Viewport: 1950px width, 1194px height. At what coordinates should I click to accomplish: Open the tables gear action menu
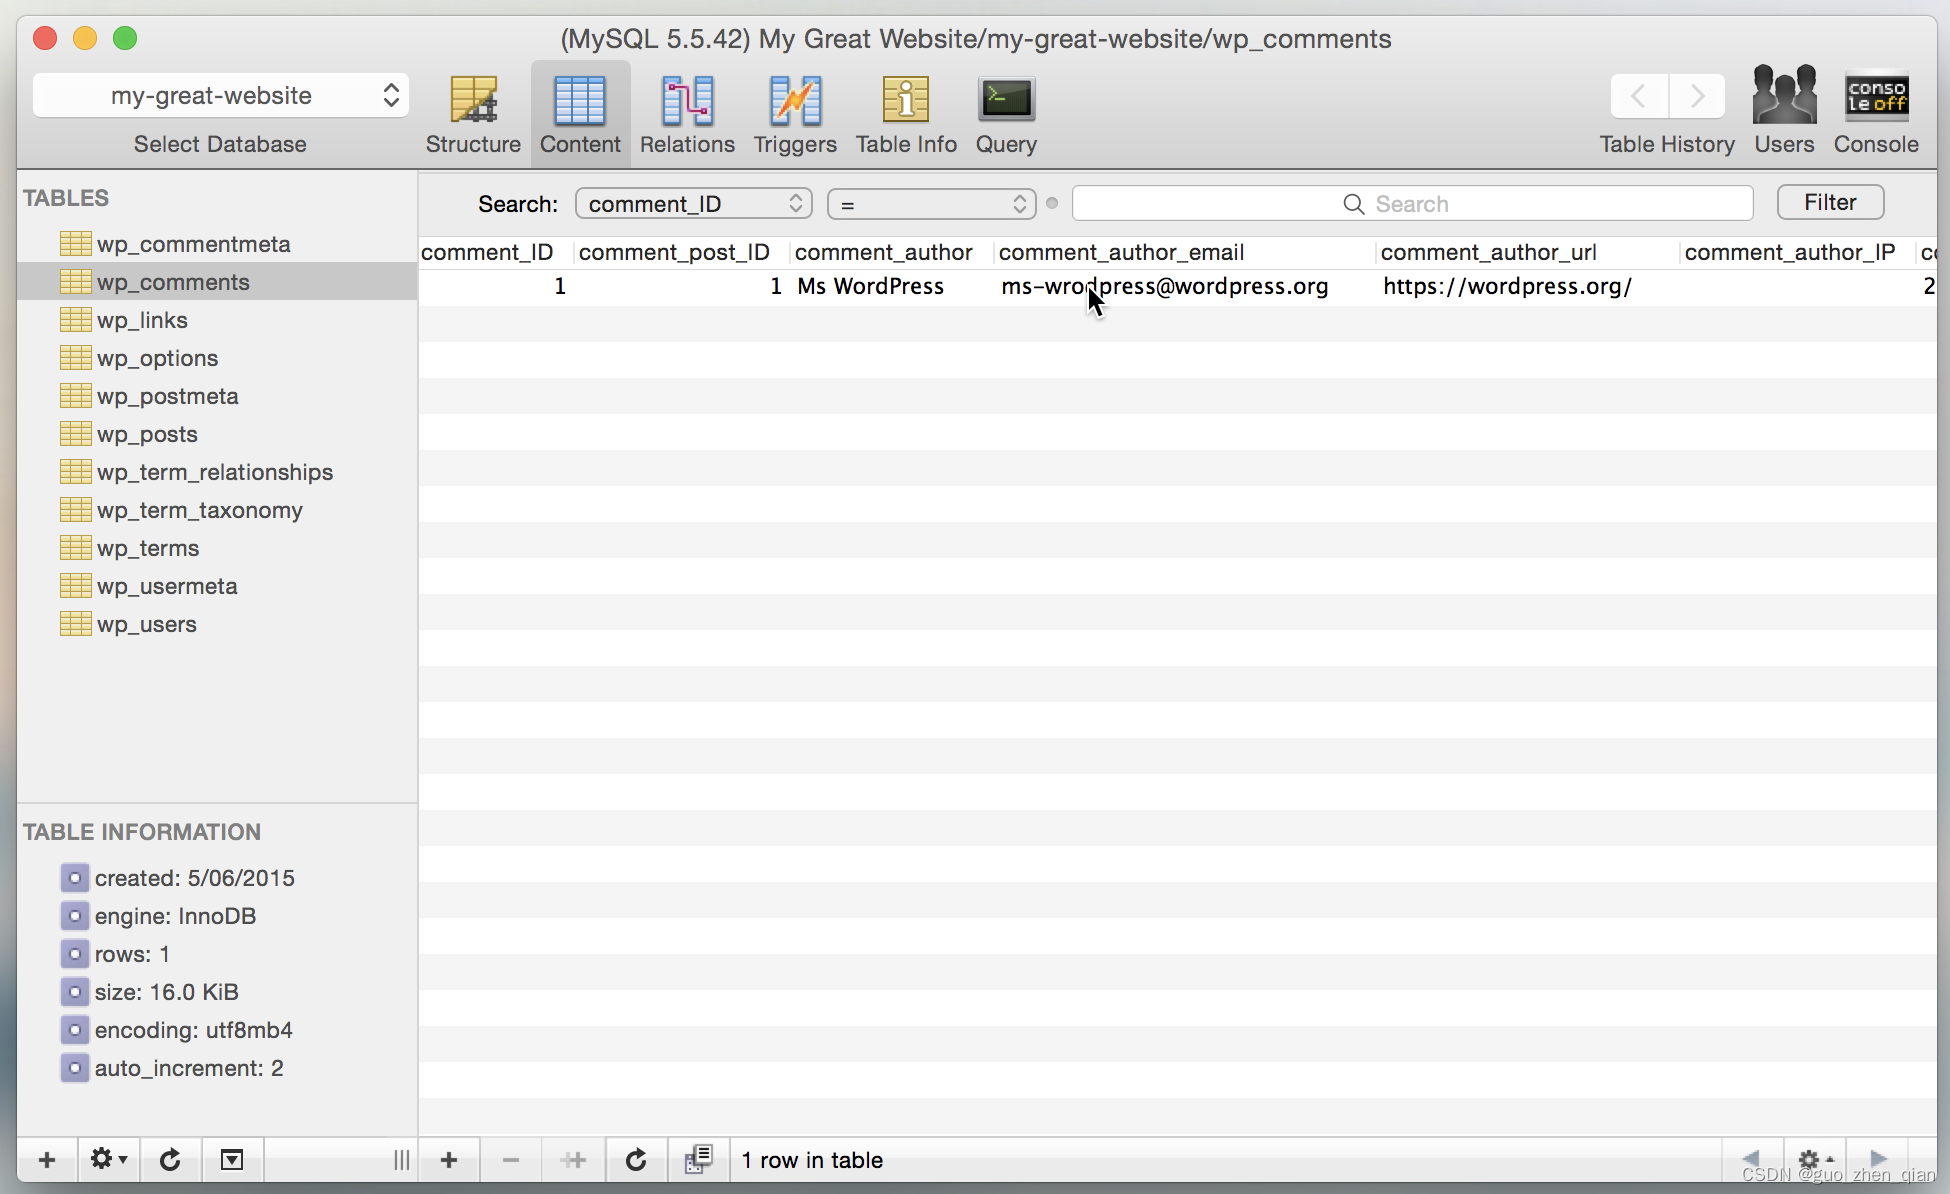pyautogui.click(x=108, y=1160)
